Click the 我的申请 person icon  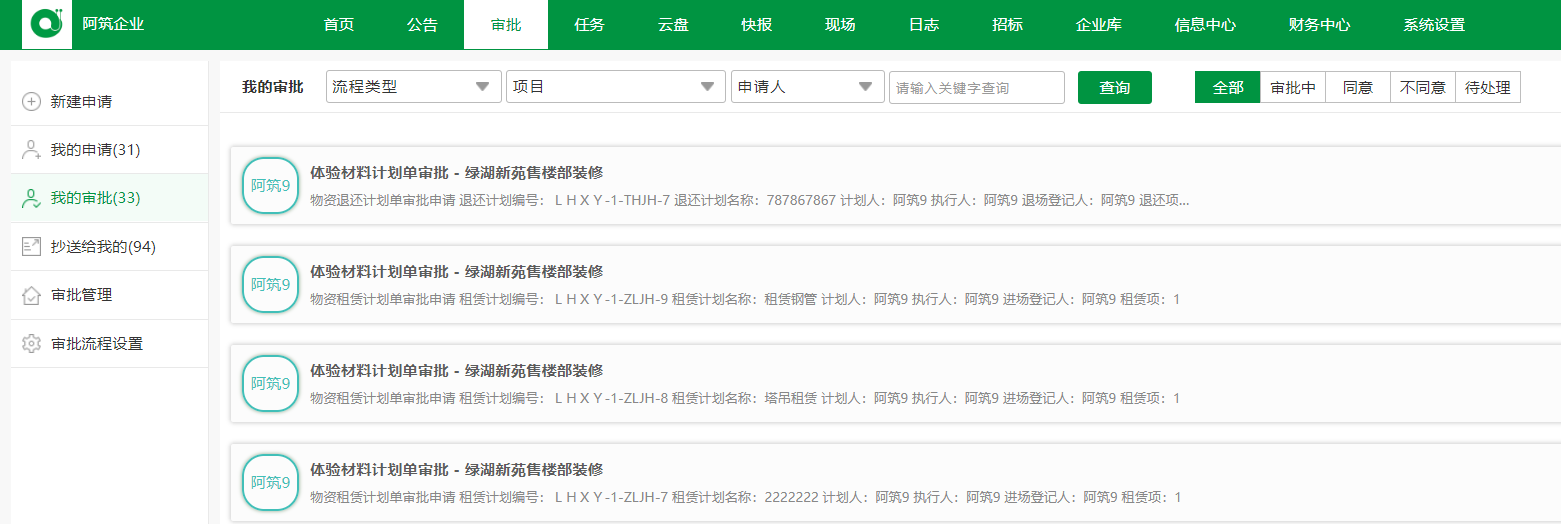click(x=31, y=150)
